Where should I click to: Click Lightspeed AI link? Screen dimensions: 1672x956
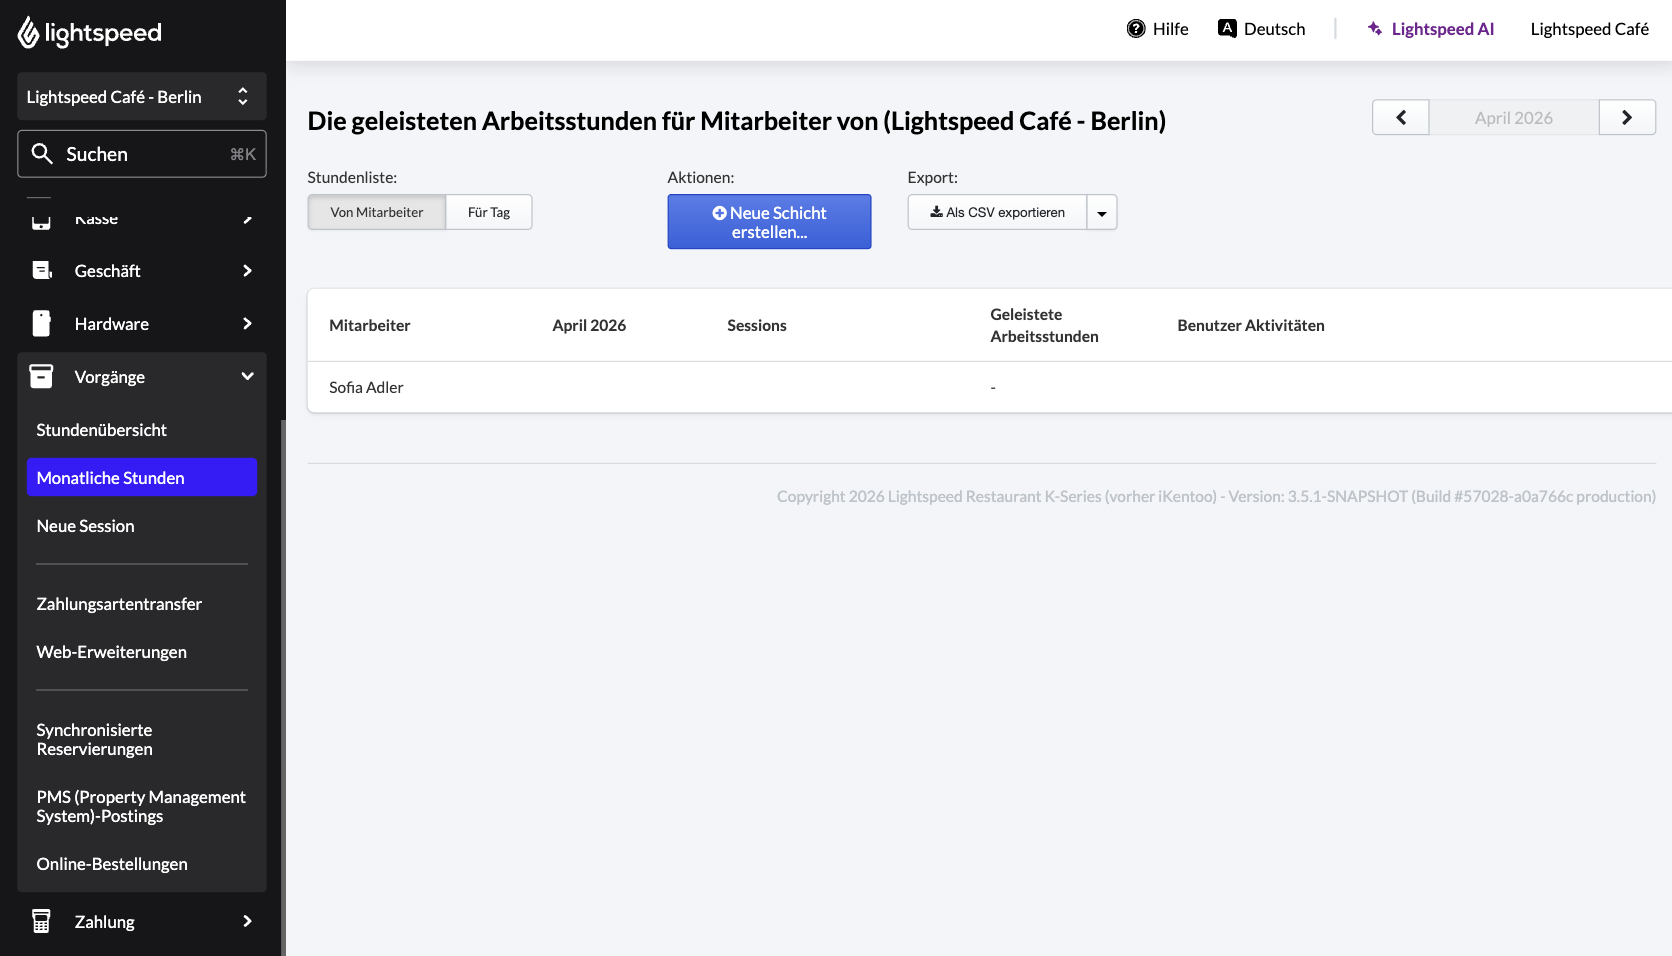(1442, 29)
